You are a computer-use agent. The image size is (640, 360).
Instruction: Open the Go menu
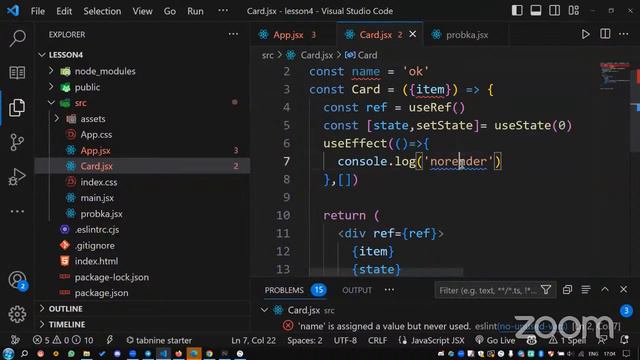(170, 11)
